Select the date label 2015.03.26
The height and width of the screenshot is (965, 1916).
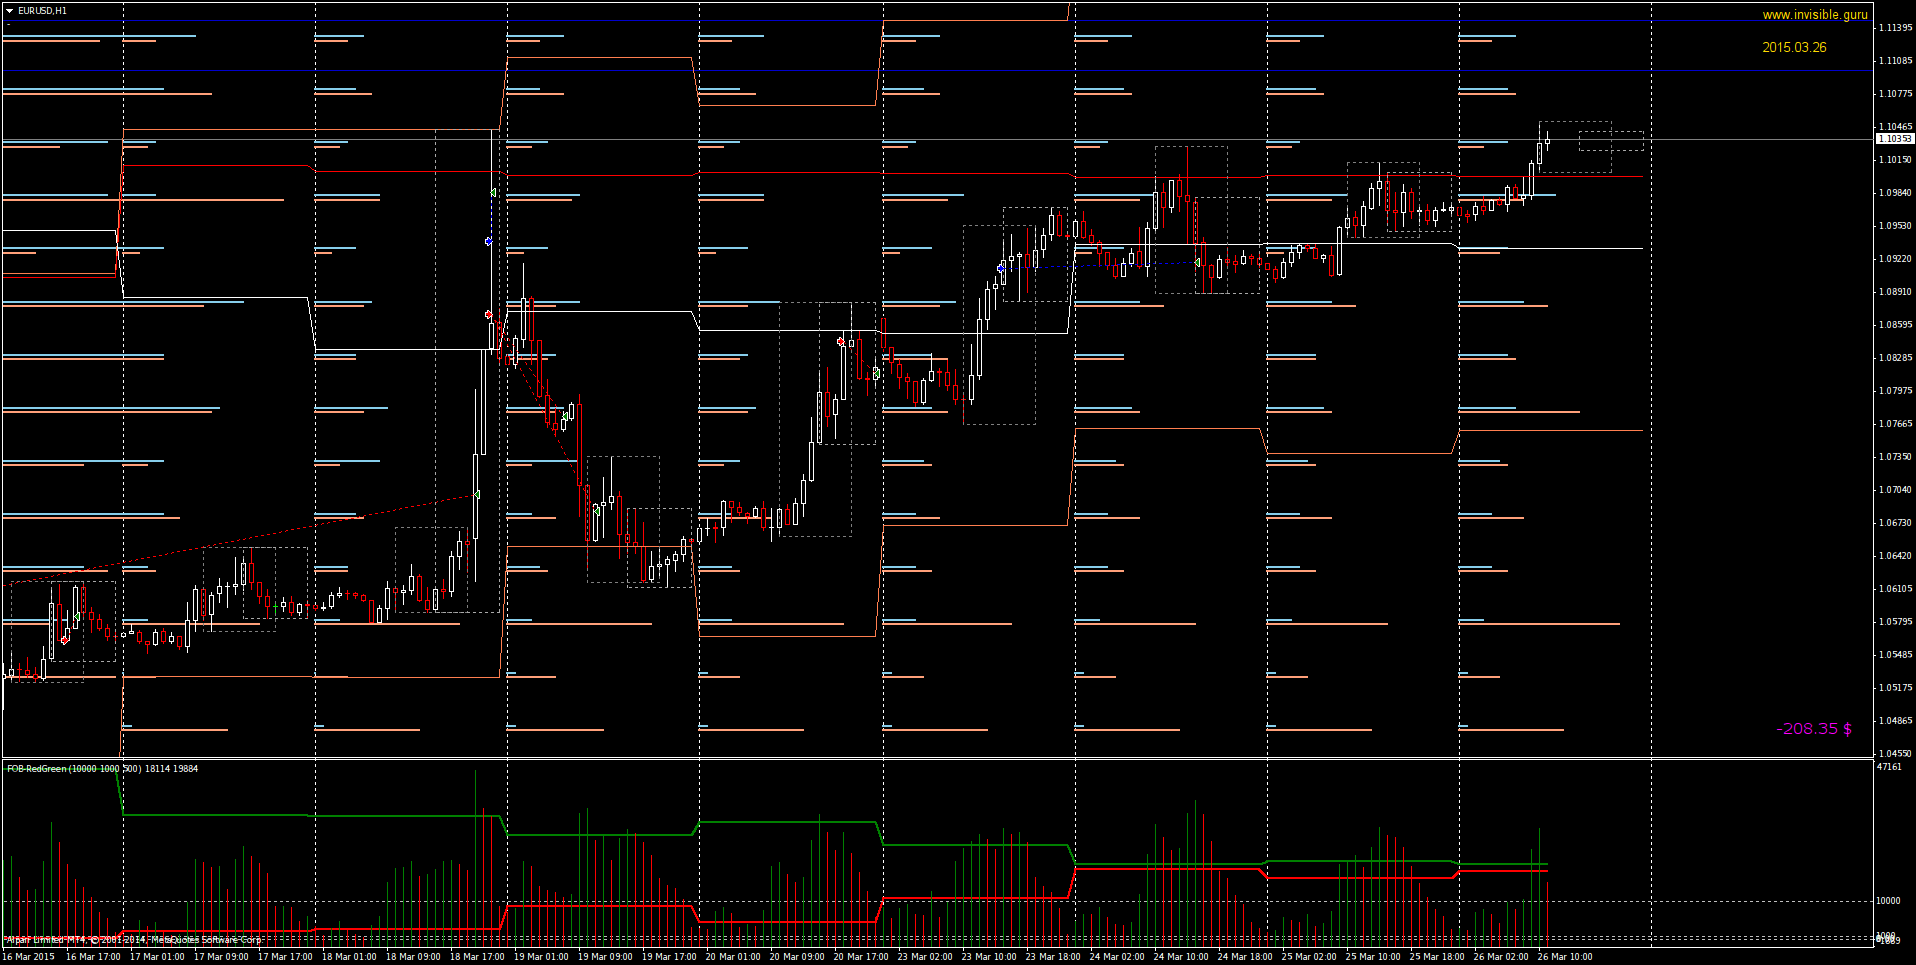(x=1794, y=47)
